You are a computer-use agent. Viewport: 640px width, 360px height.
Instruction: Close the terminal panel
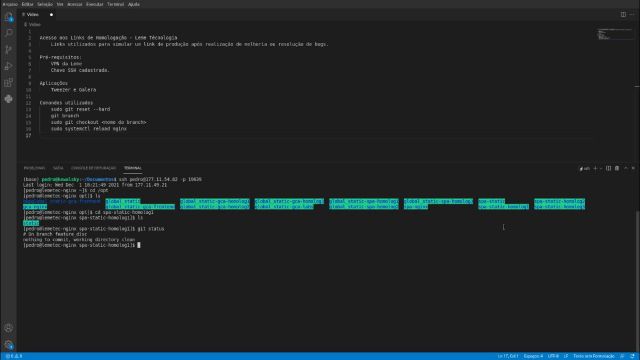pyautogui.click(x=633, y=168)
